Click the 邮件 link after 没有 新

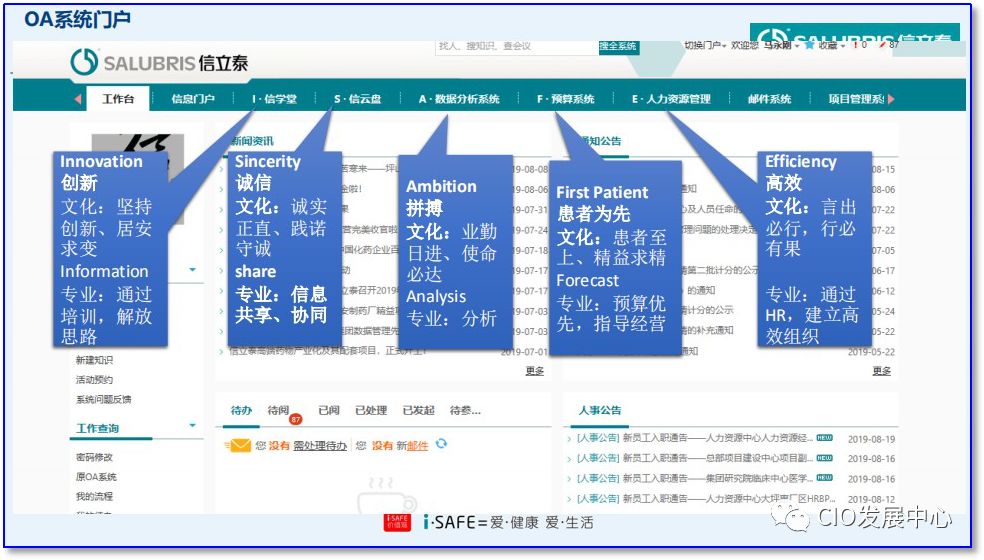417,445
